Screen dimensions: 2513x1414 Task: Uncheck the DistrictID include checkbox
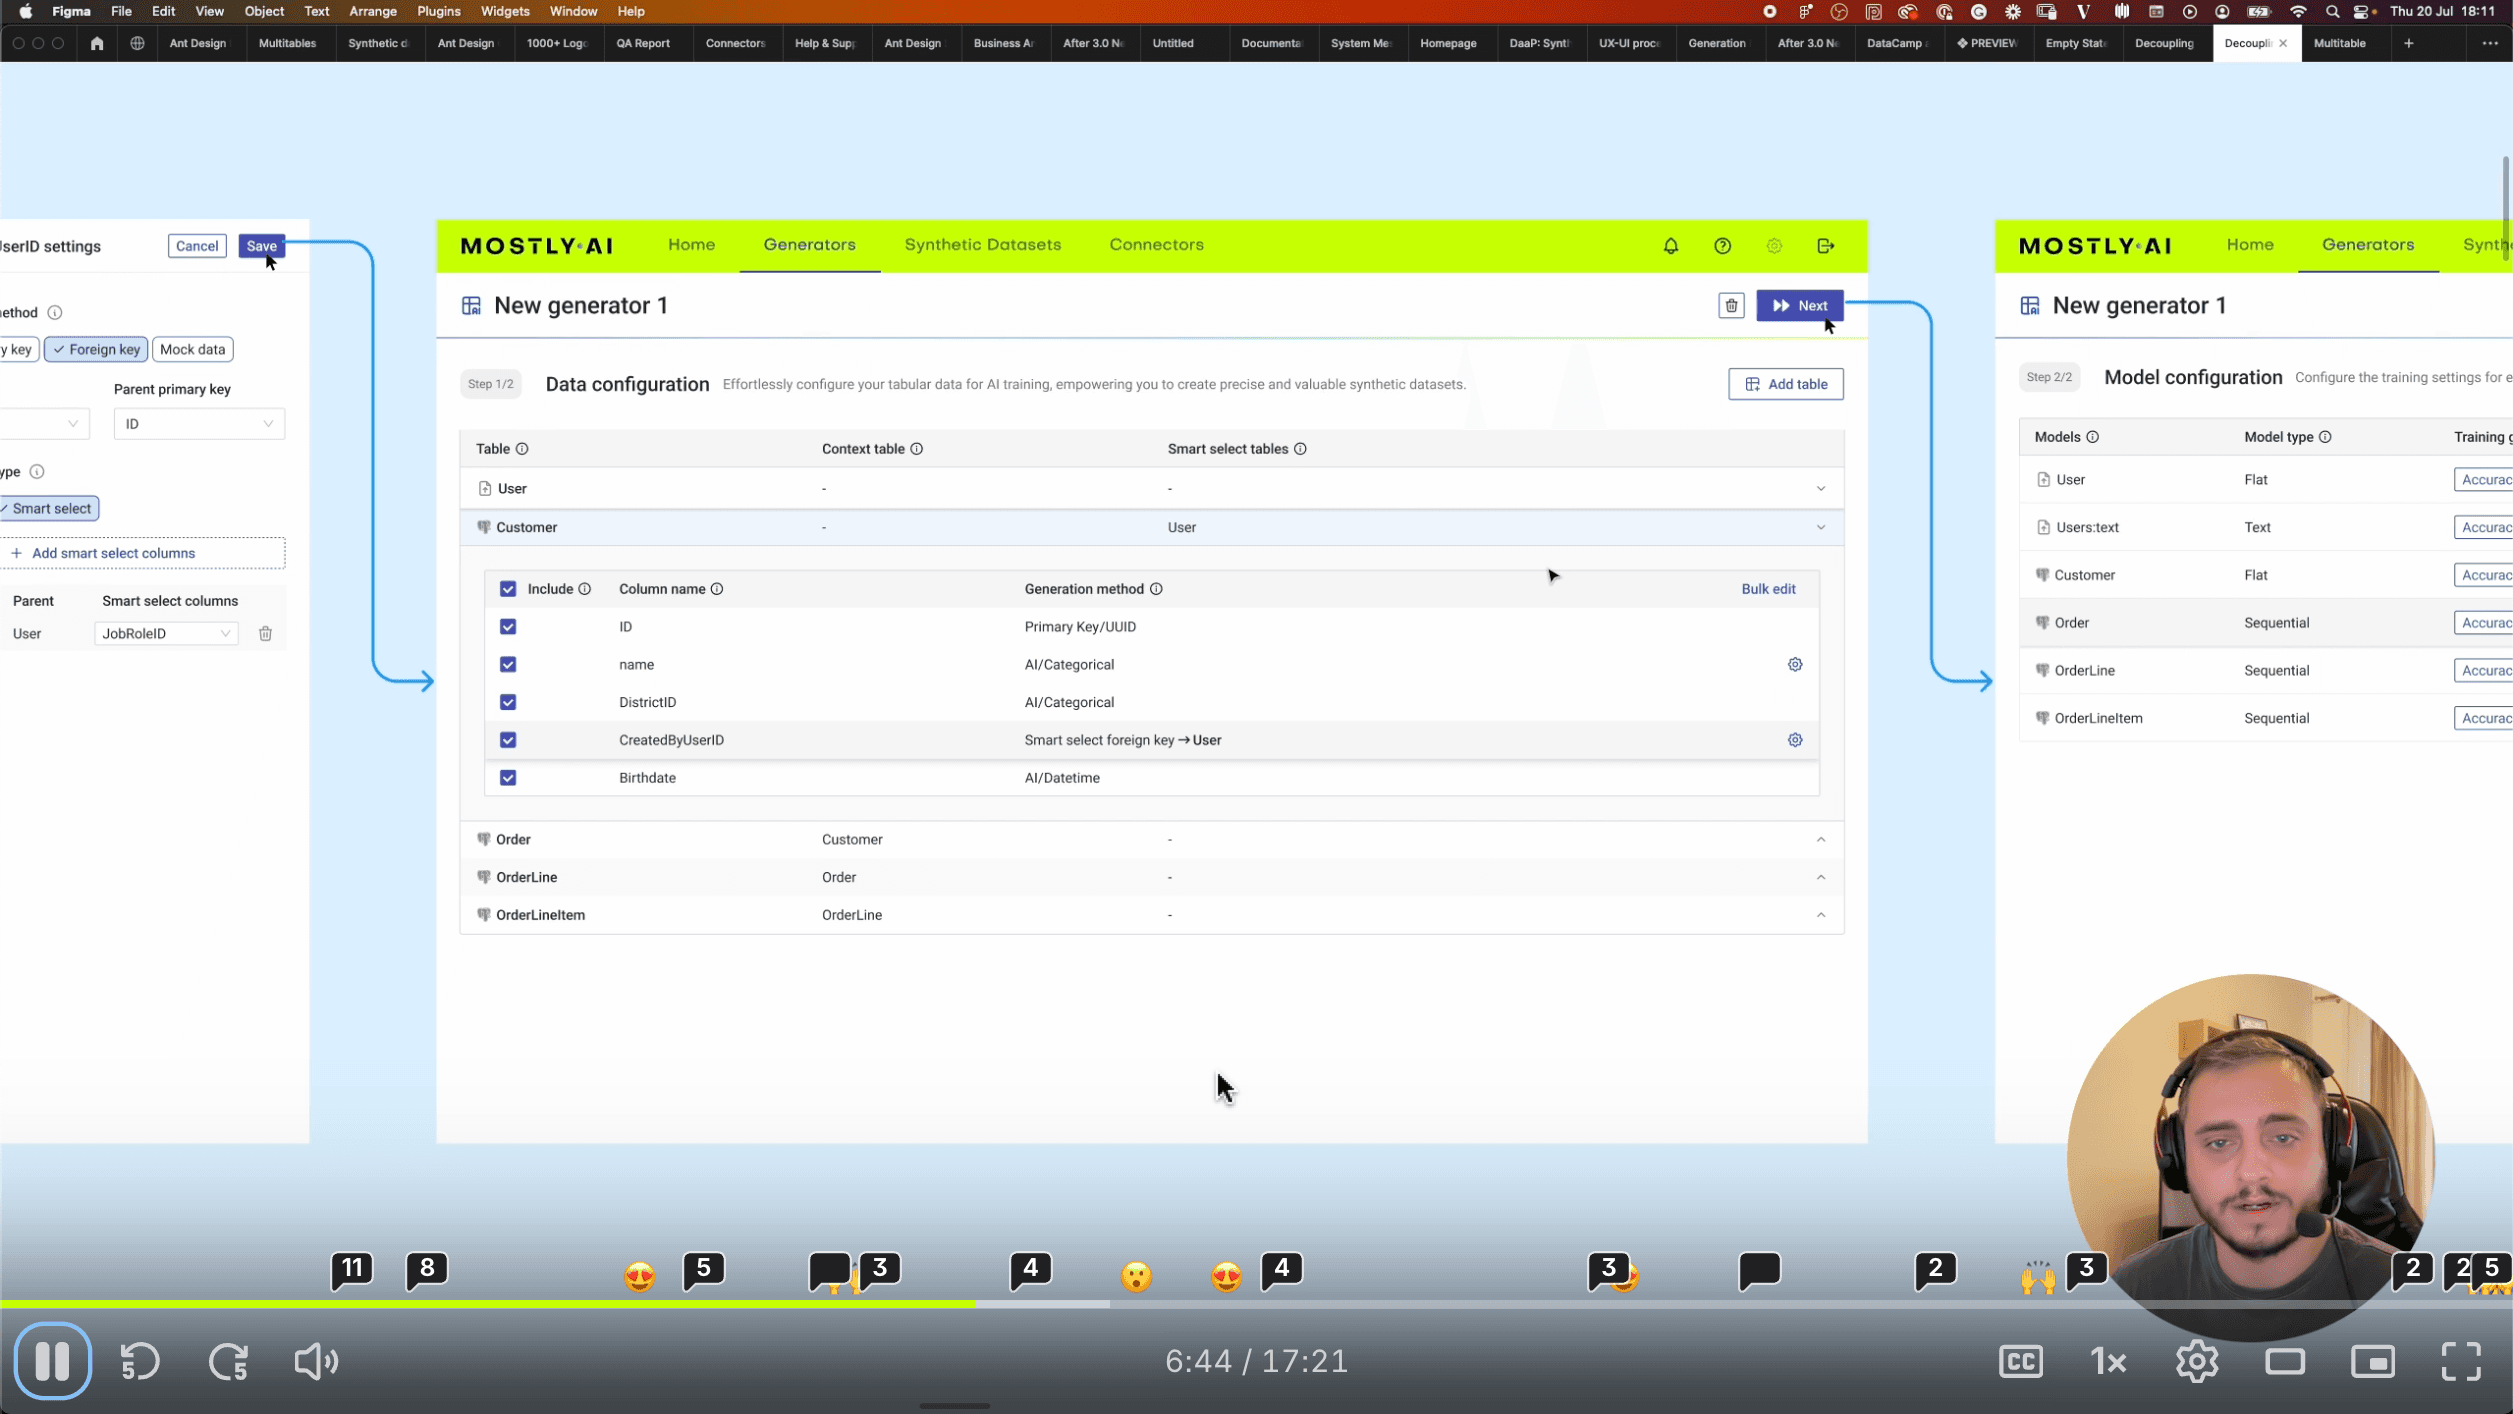coord(508,702)
